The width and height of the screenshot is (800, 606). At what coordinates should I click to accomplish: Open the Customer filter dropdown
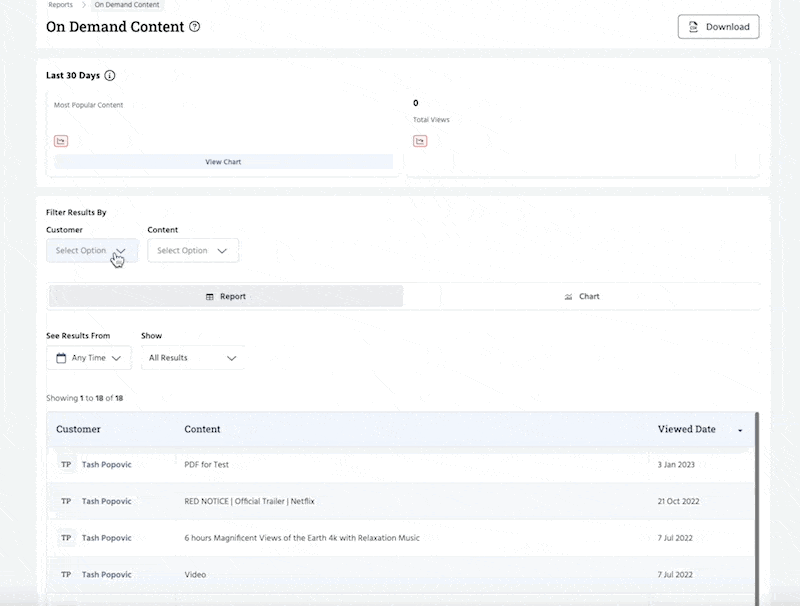pos(91,251)
